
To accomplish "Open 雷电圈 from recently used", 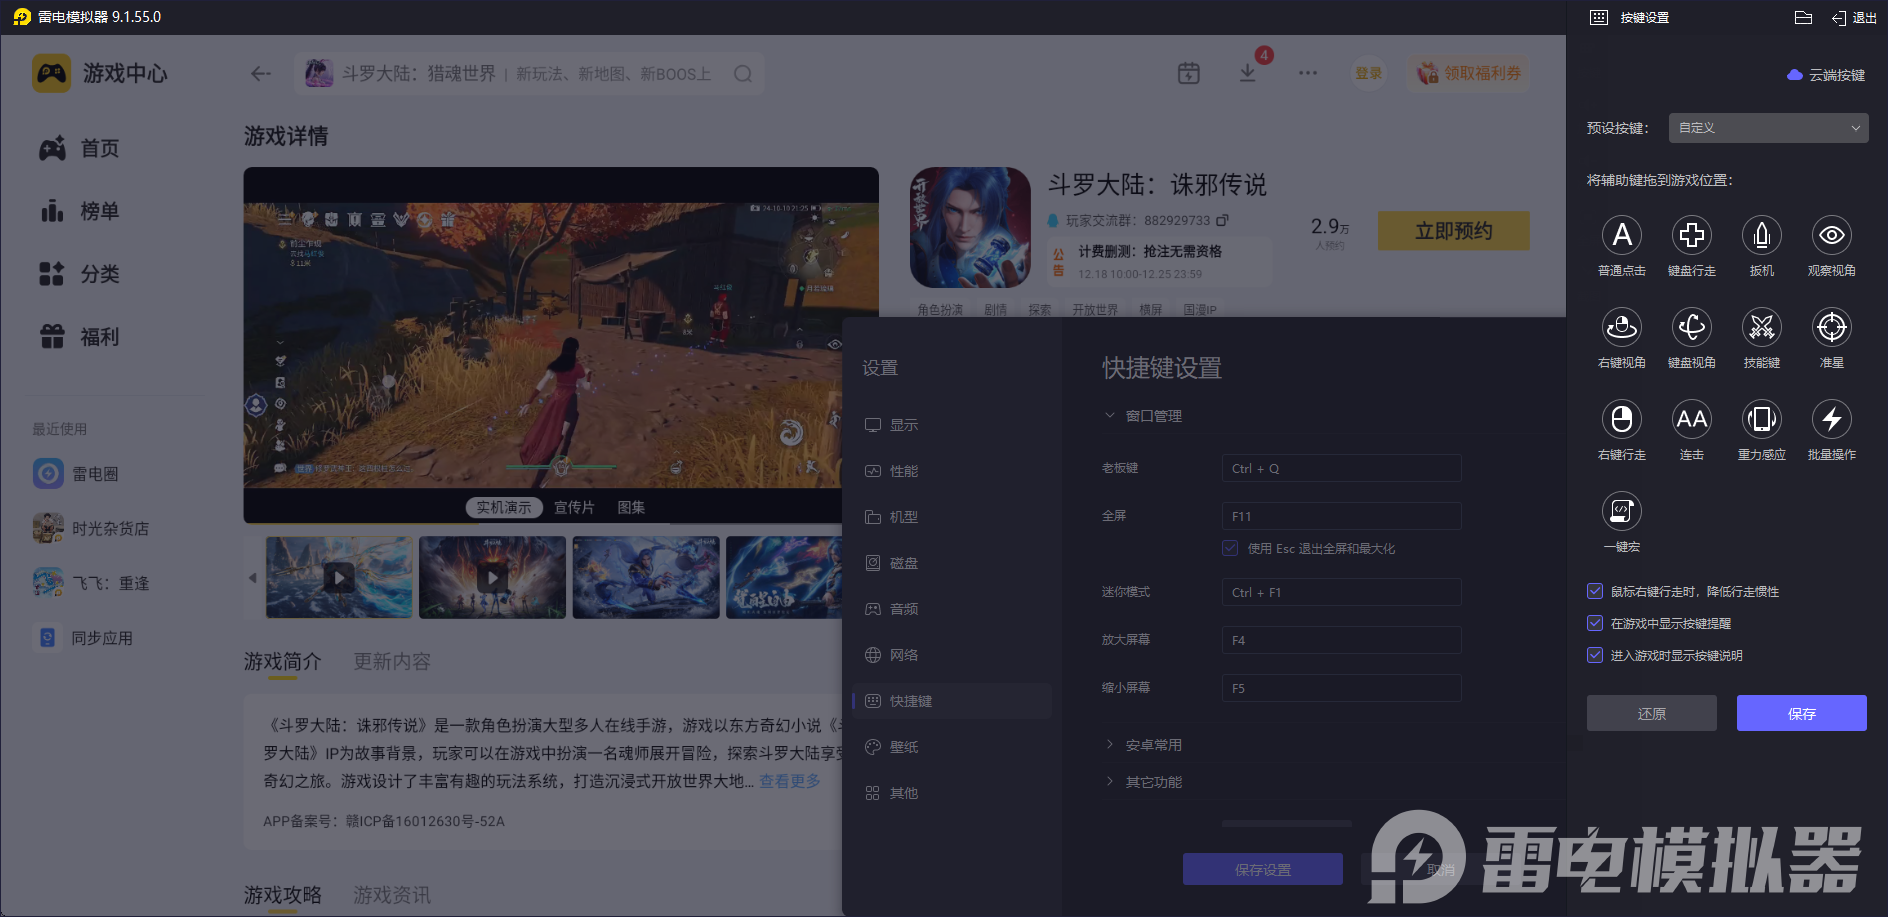I will click(x=76, y=473).
